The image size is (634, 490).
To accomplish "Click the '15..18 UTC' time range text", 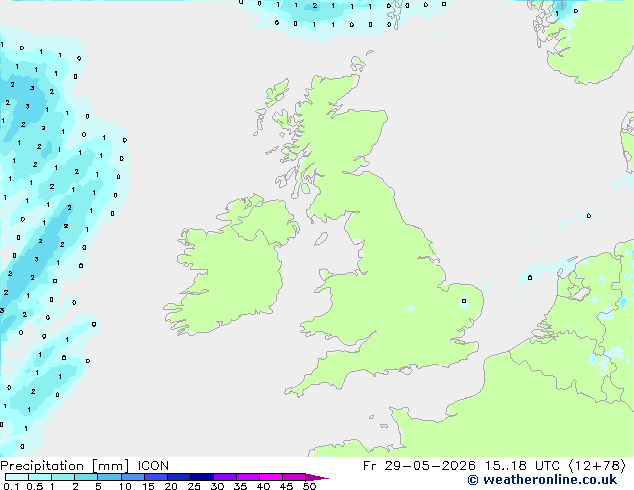I will [522, 466].
